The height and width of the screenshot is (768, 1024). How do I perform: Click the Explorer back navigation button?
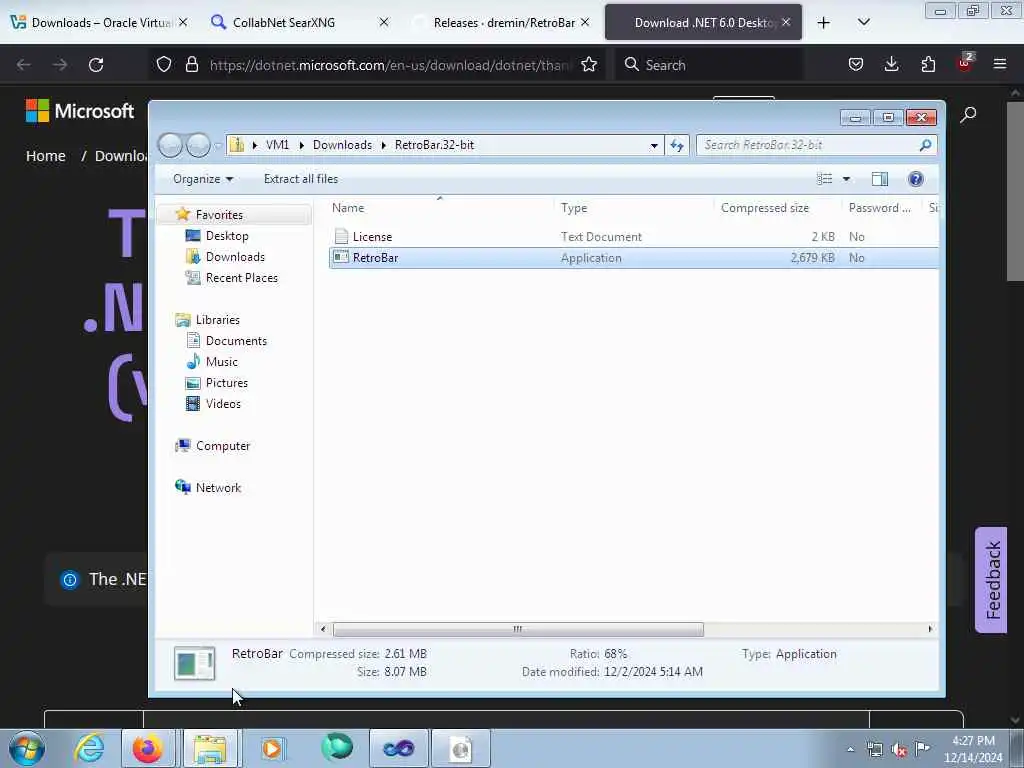[170, 145]
